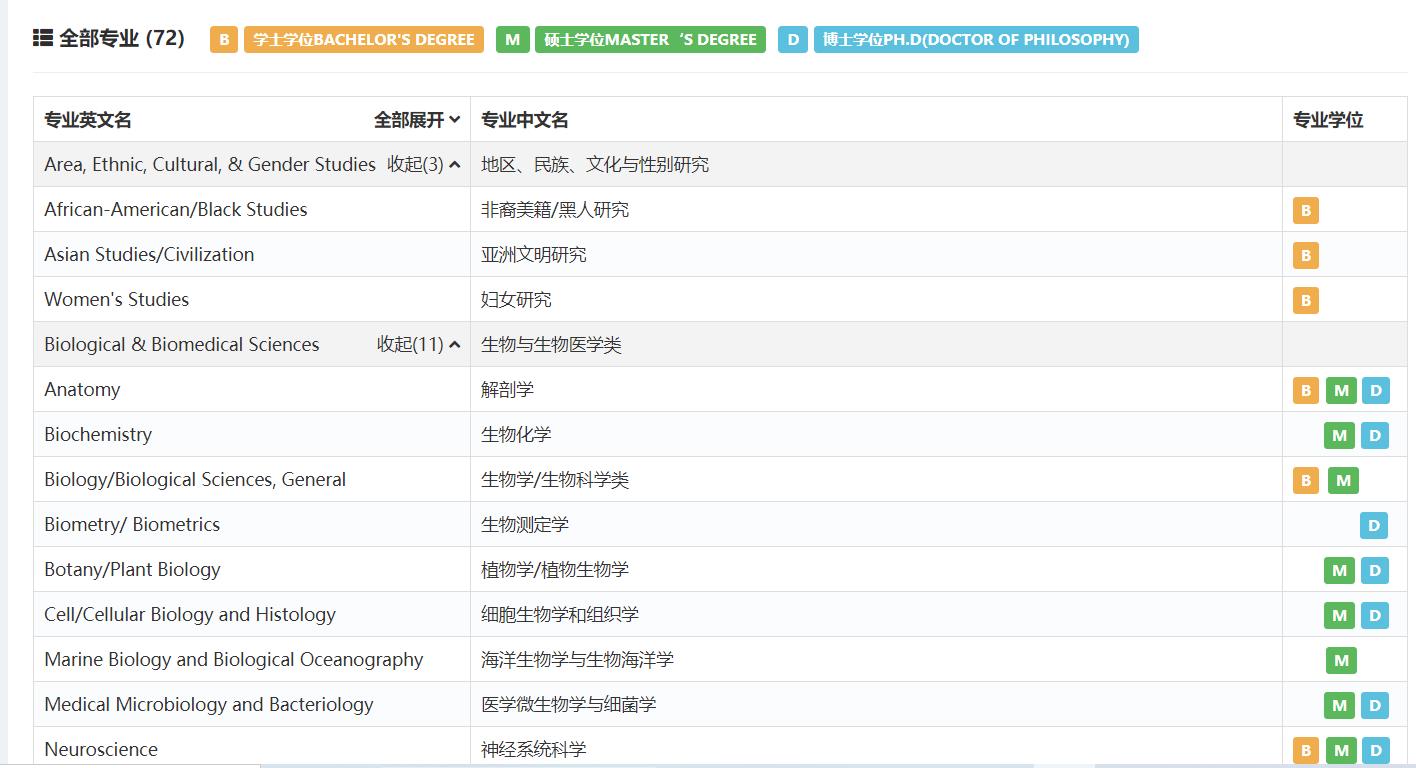
Task: Select Medical Microbiology and Bacteriology text
Action: tap(209, 705)
